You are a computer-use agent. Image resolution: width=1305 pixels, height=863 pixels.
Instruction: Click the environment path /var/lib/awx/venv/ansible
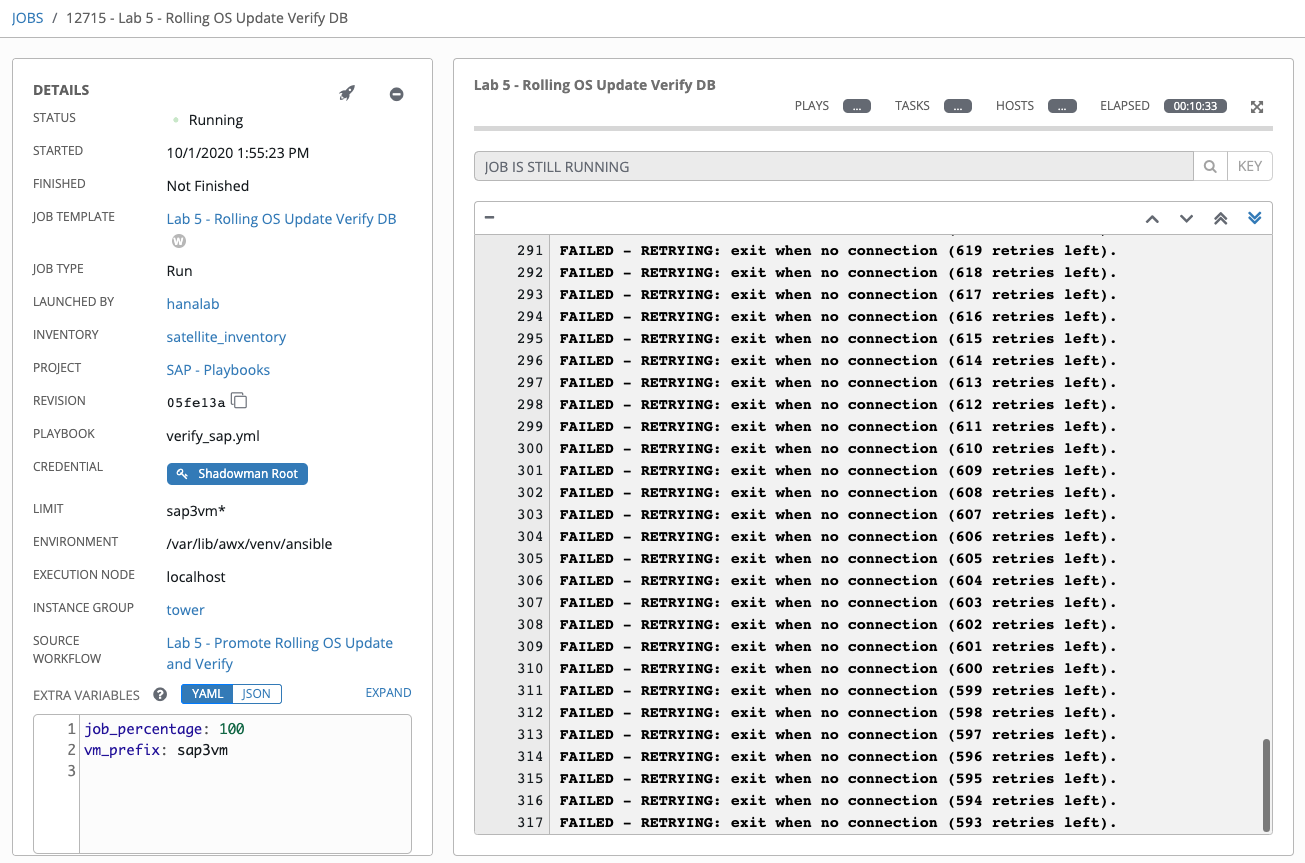point(249,544)
